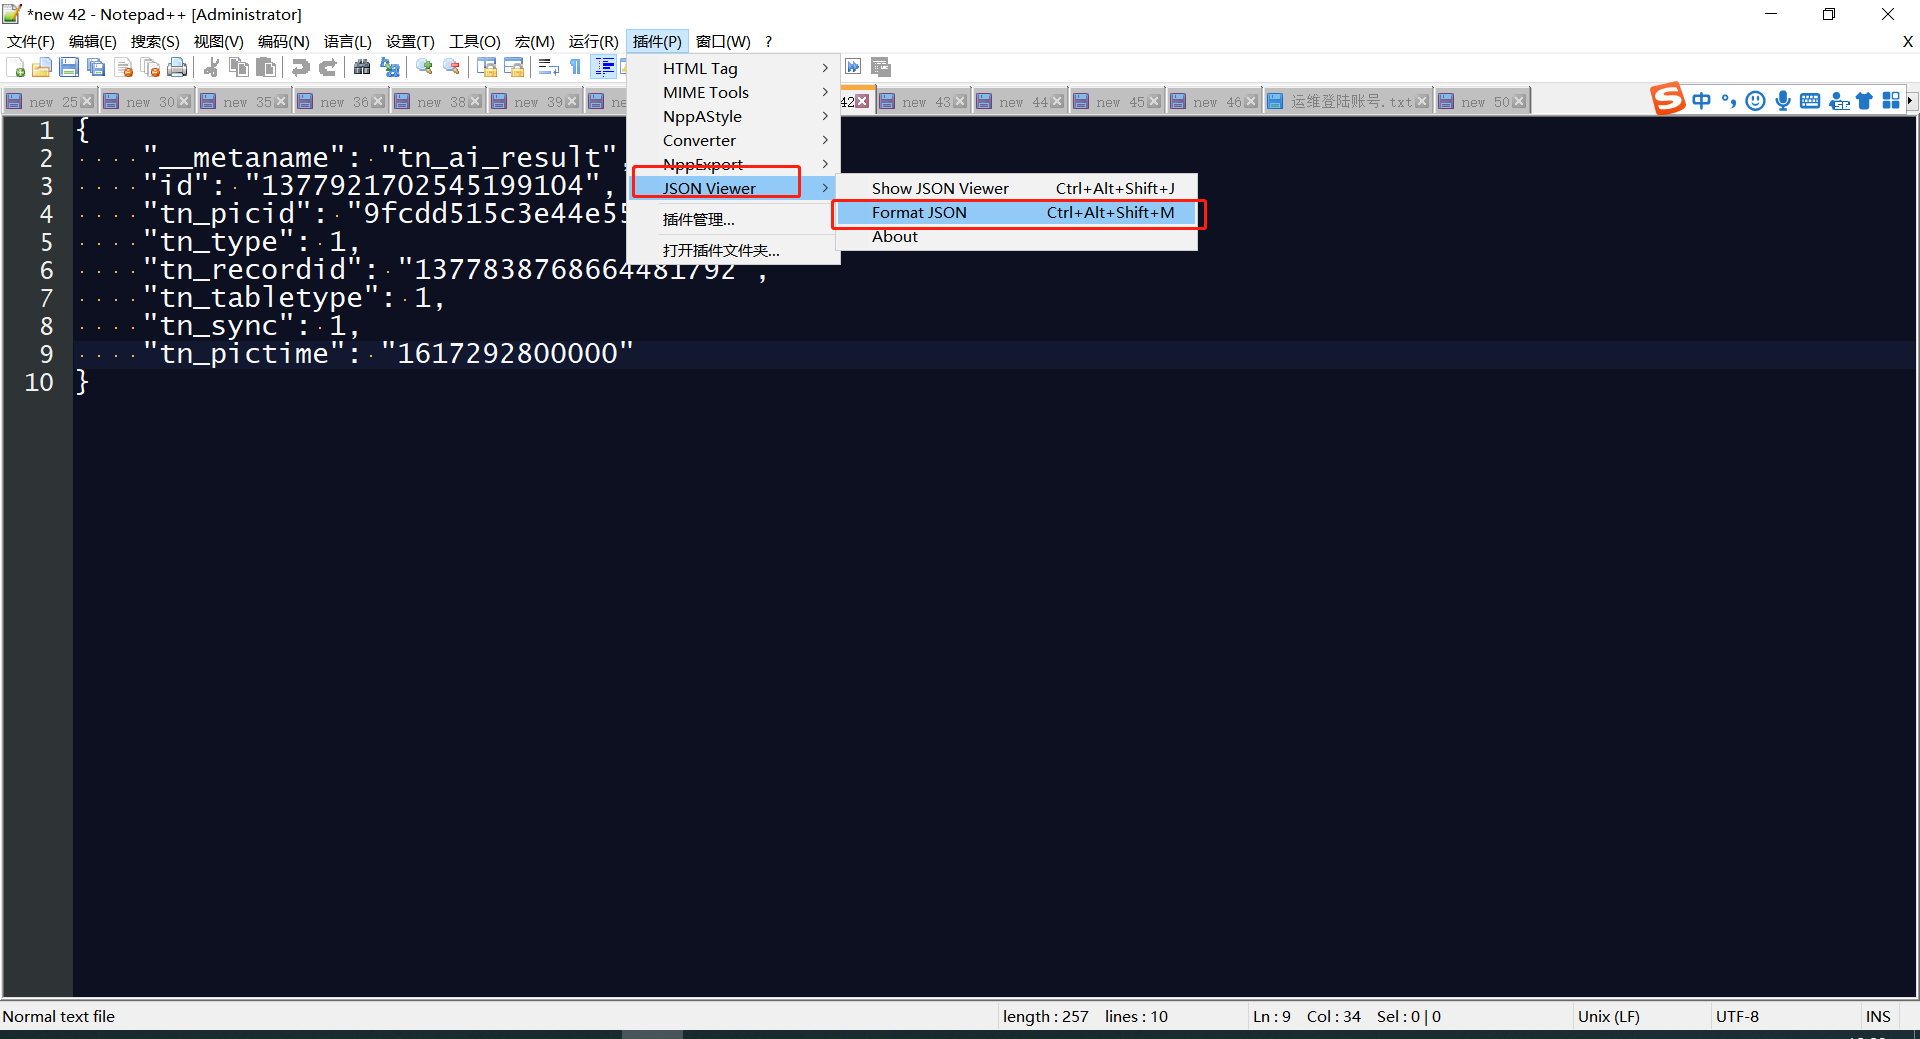Viewport: 1920px width, 1039px height.
Task: Click the Sogou skin shirt icon
Action: coord(1864,100)
